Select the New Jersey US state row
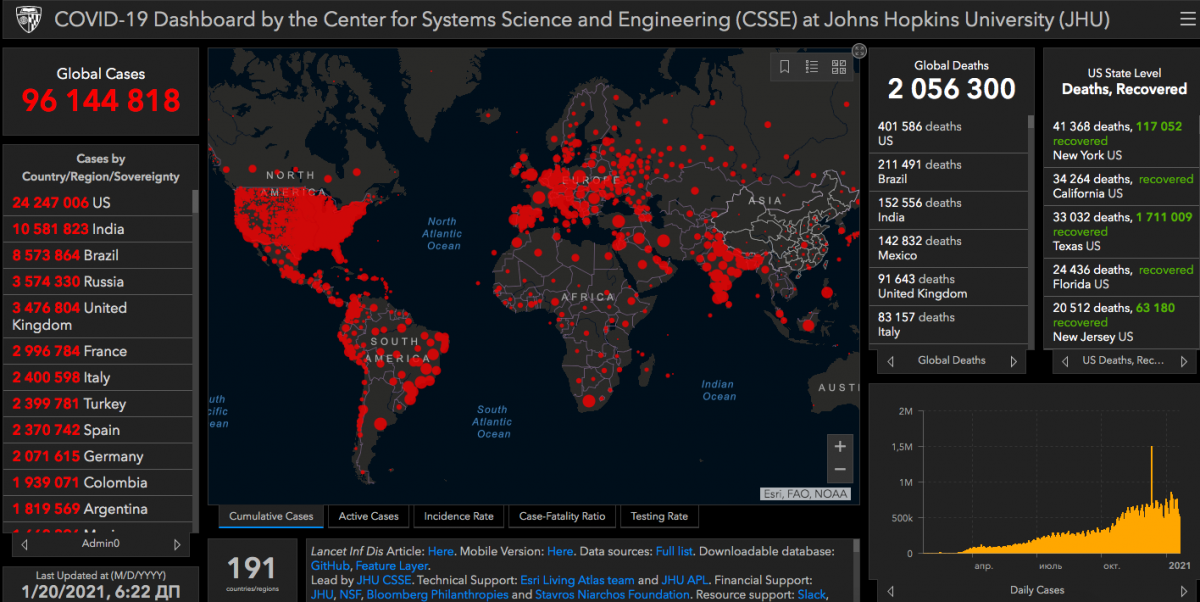 tap(1121, 322)
